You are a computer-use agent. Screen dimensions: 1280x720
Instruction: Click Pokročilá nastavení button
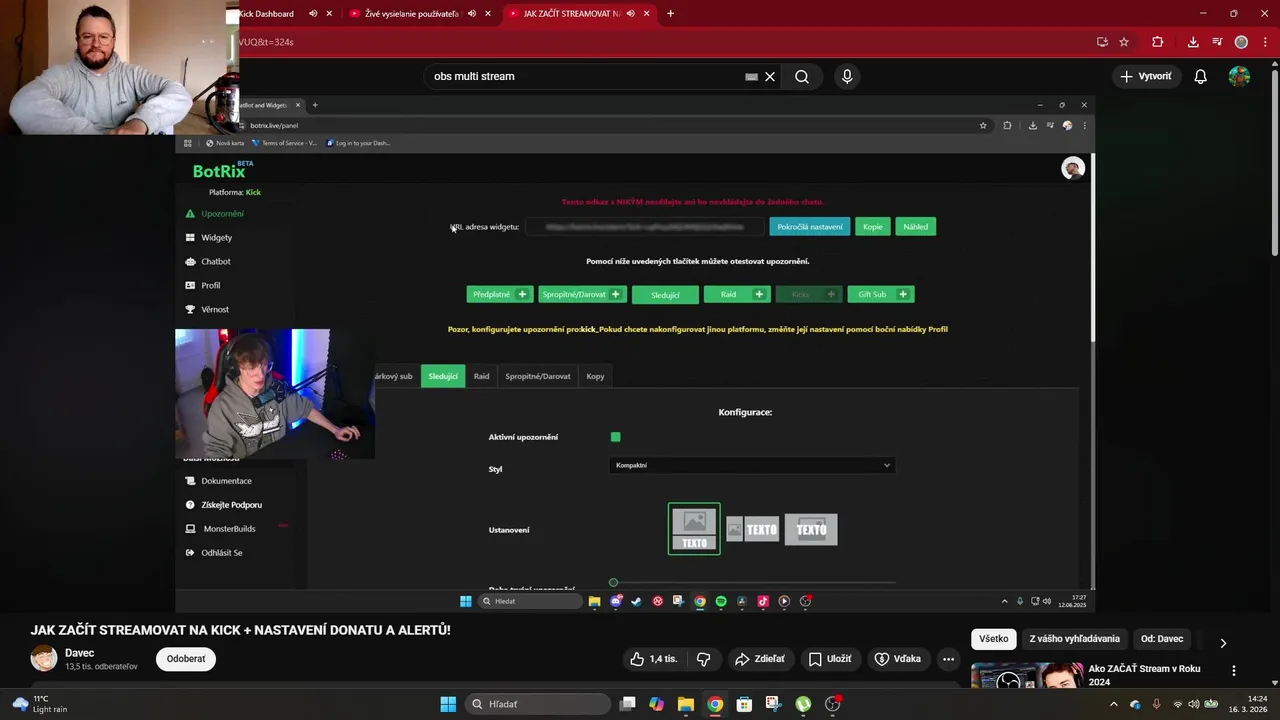point(810,227)
